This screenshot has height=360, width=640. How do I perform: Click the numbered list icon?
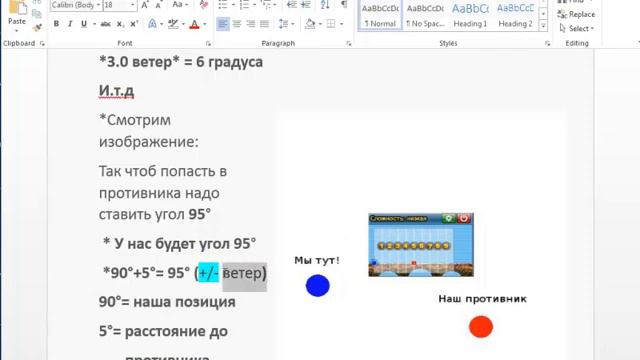(244, 5)
